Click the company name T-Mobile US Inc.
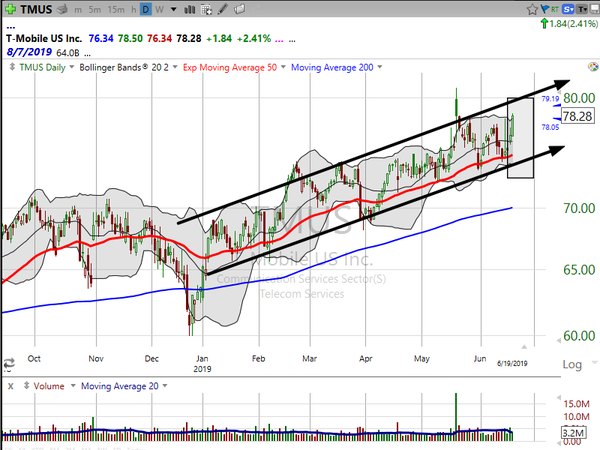 [x=44, y=38]
